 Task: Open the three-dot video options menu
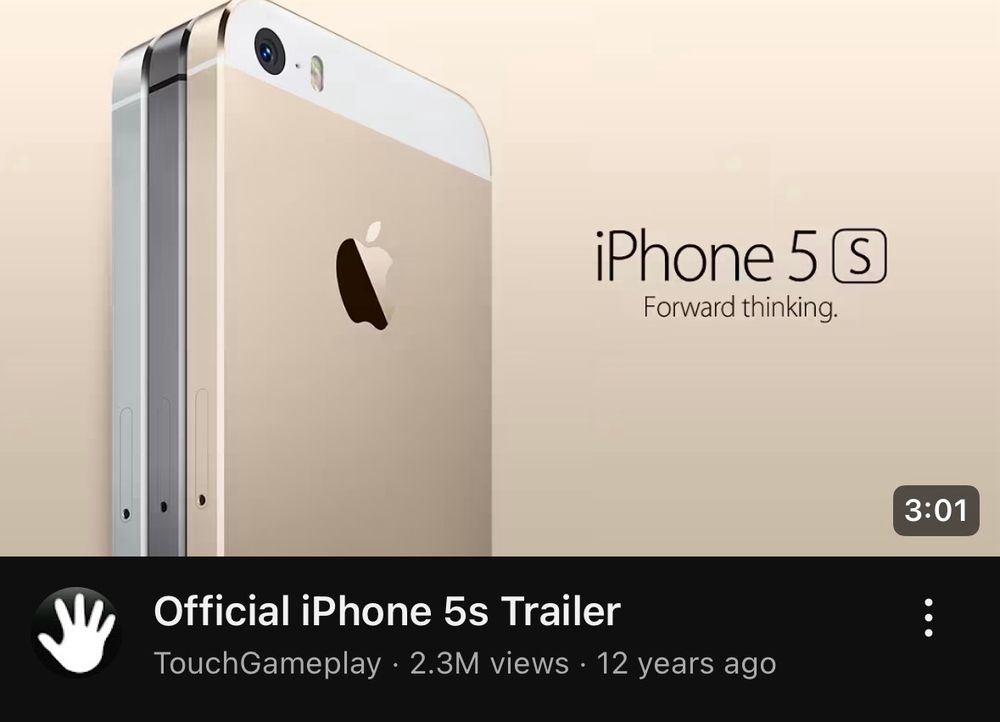point(929,617)
